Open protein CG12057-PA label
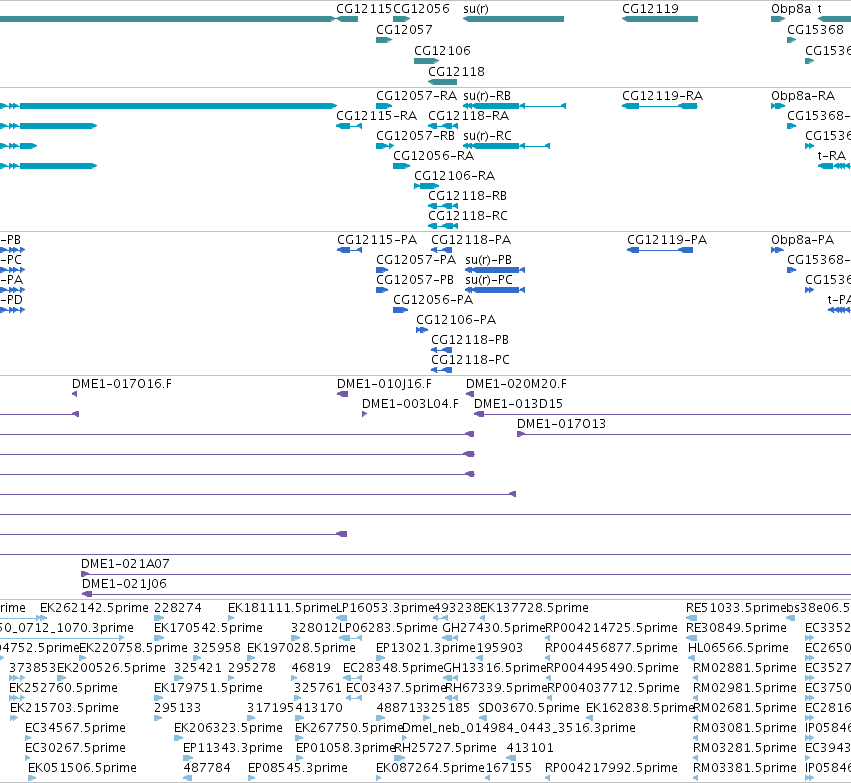Viewport: 851px width, 783px height. (x=416, y=260)
